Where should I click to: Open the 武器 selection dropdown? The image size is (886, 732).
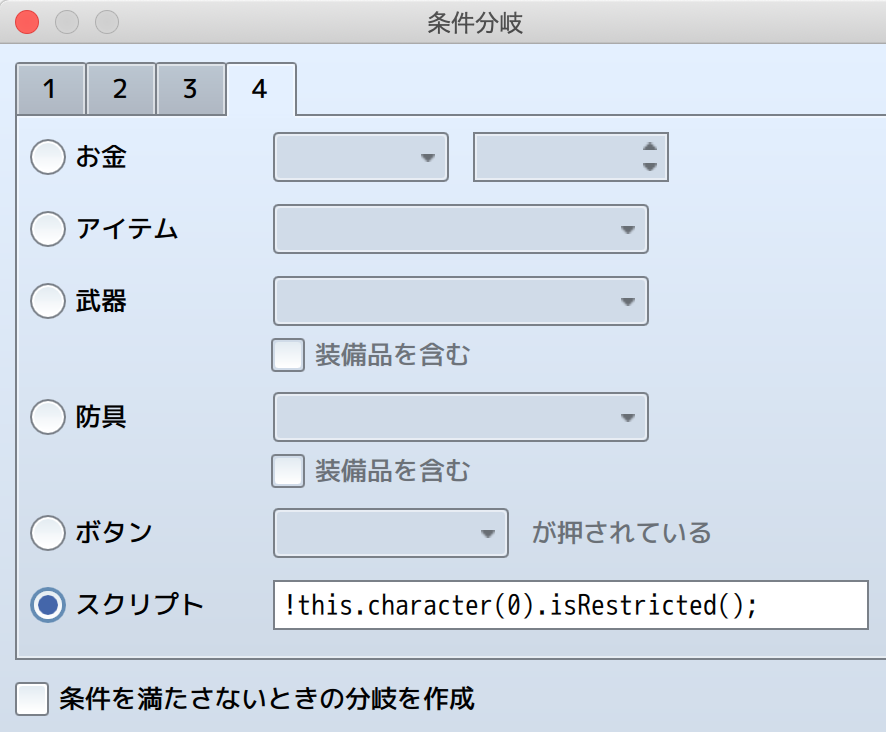(461, 301)
